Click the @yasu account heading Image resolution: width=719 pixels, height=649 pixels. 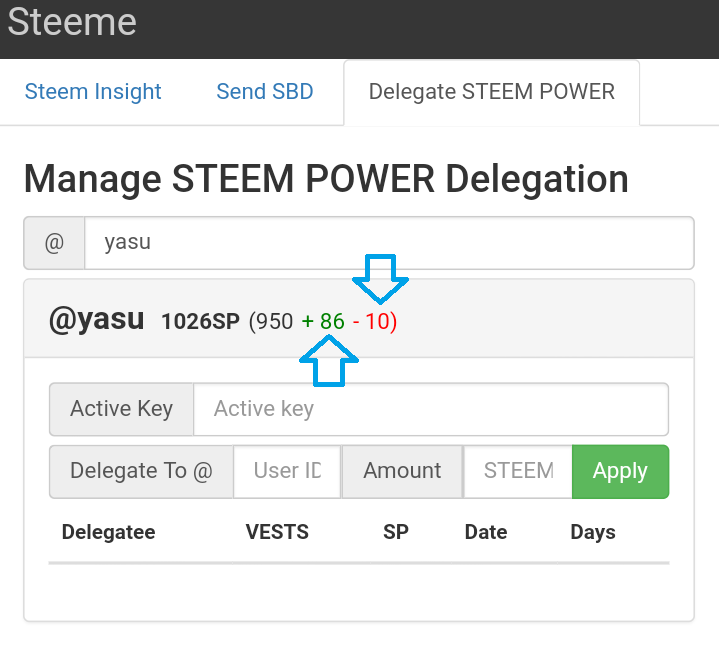(x=96, y=321)
